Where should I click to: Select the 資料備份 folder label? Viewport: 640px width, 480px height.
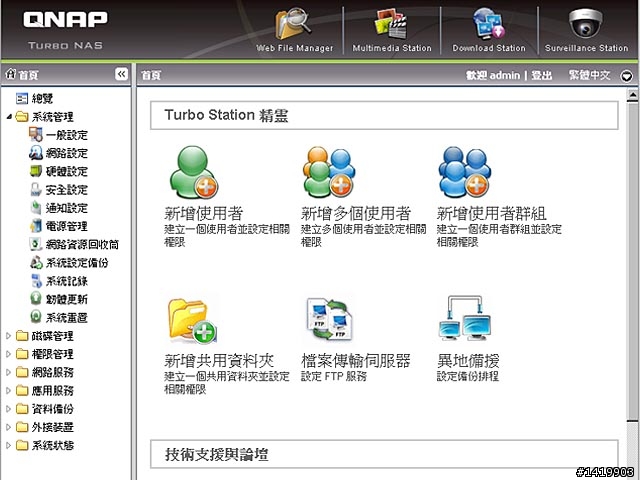coord(53,409)
